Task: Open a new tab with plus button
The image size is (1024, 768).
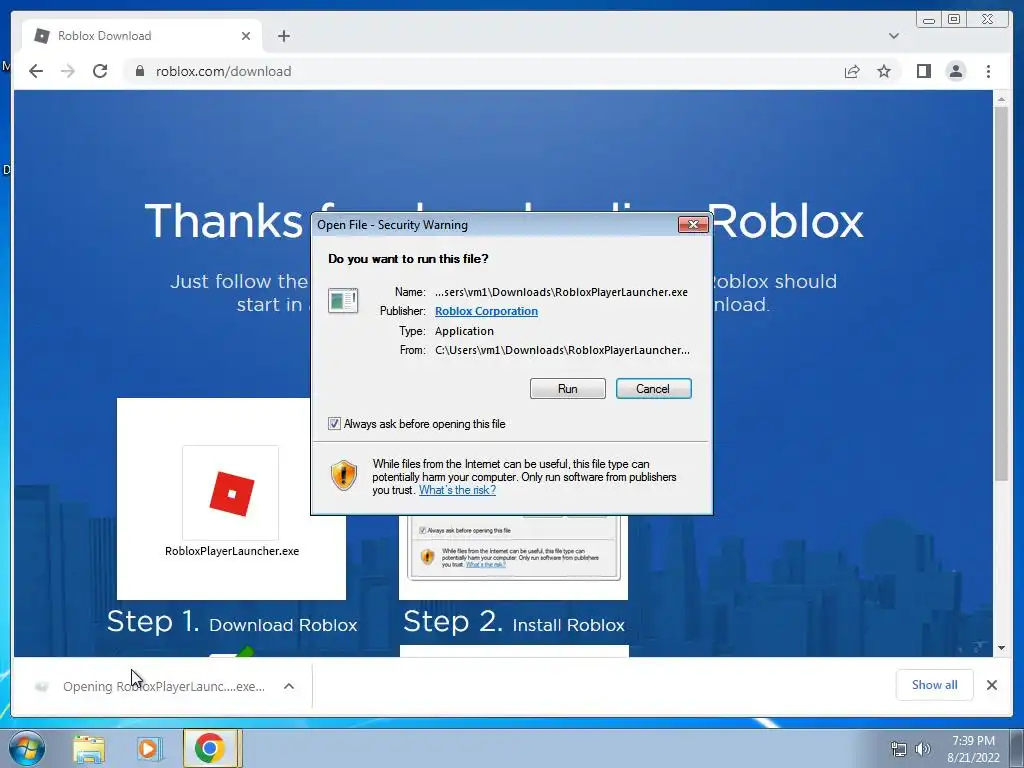Action: coord(283,36)
